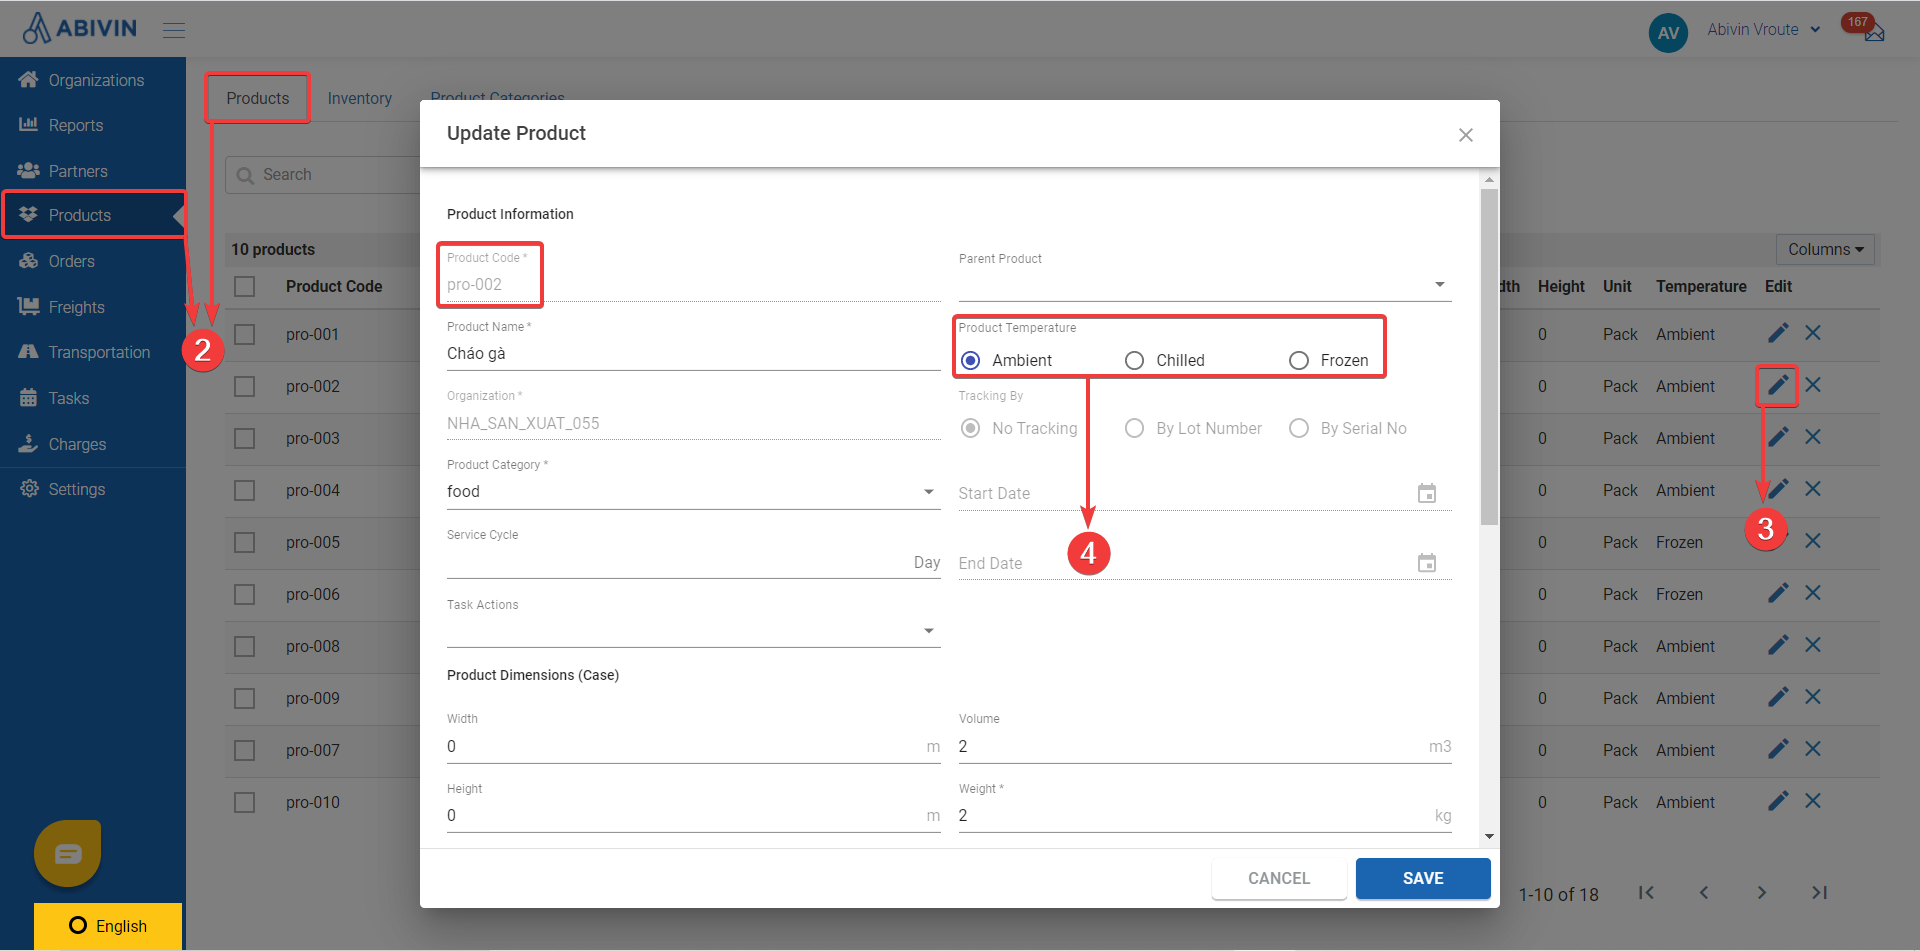
Task: Go to the next page of products
Action: click(x=1762, y=893)
